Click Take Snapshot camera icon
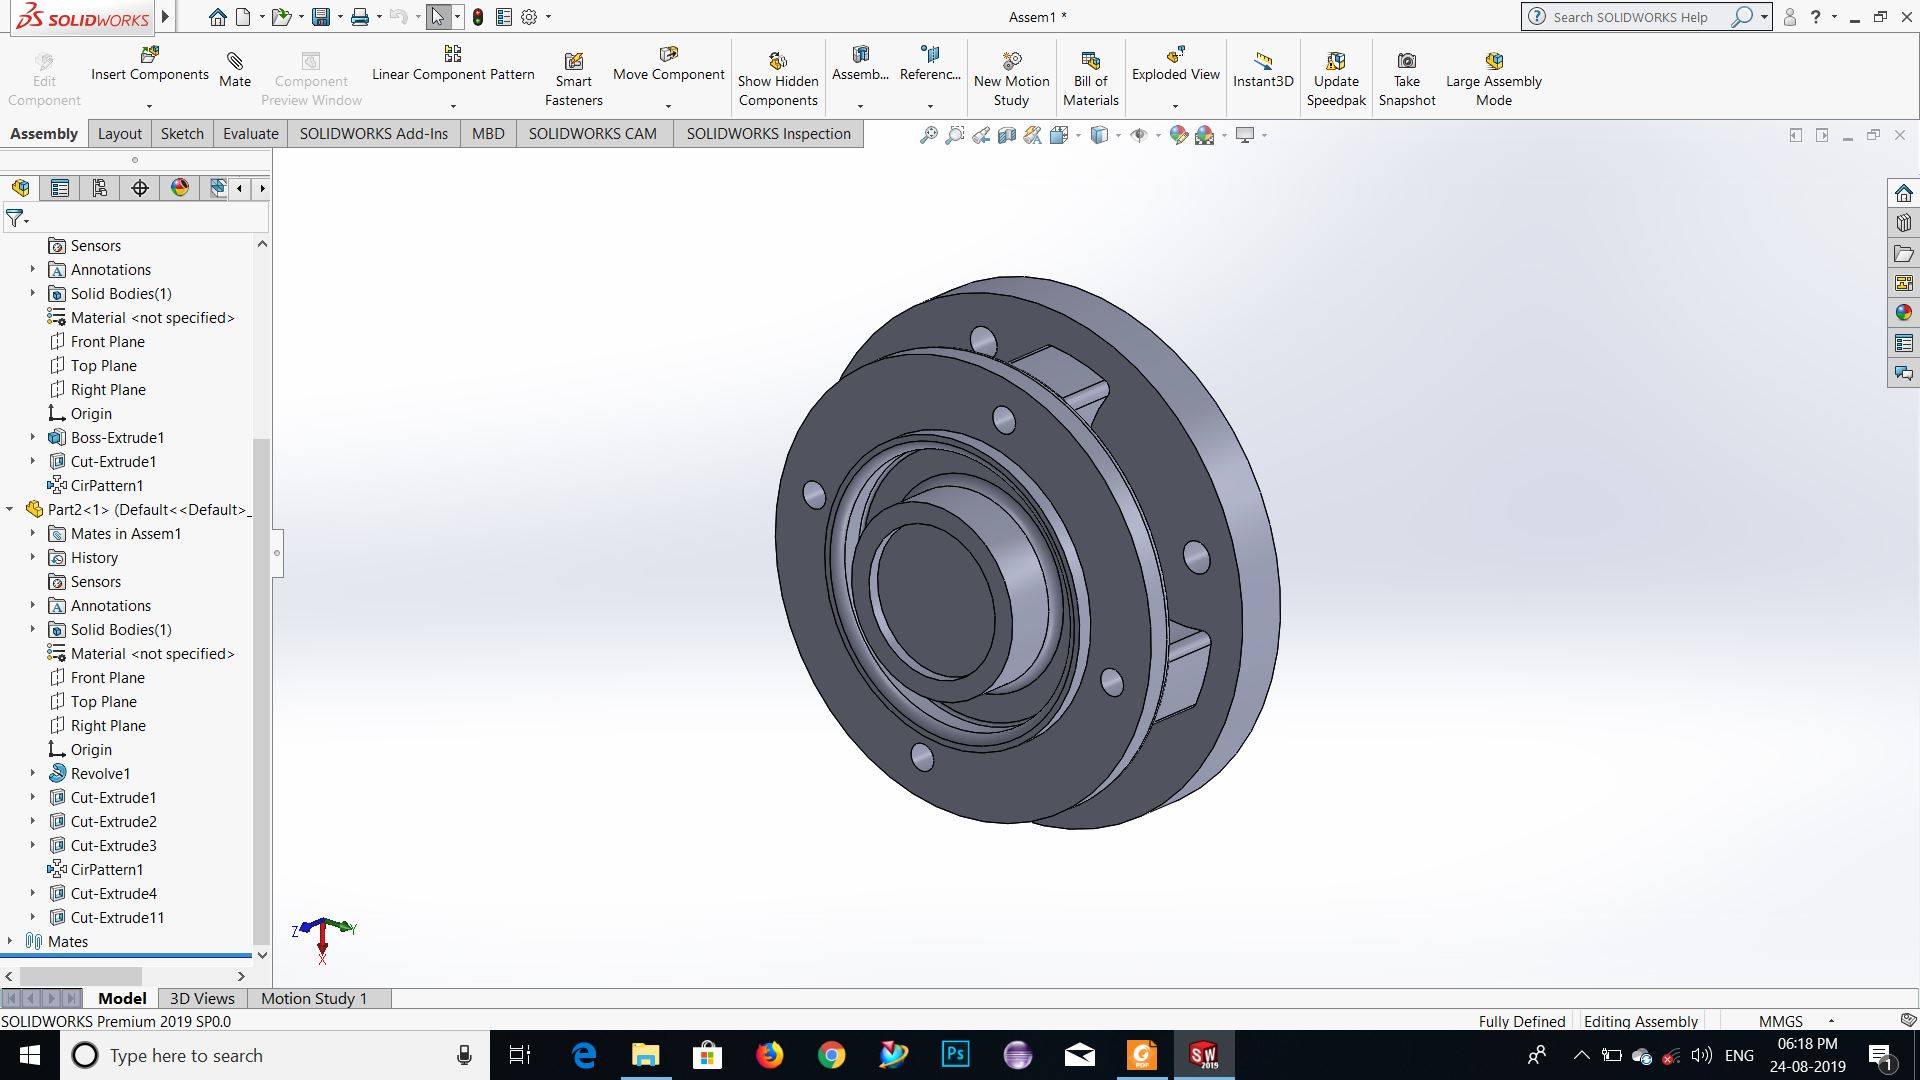The height and width of the screenshot is (1080, 1920). click(x=1406, y=62)
